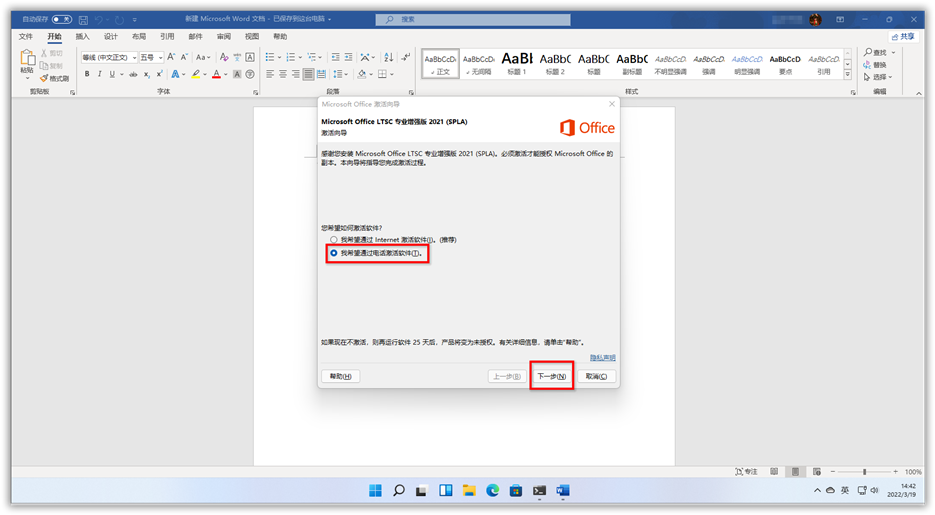Center align the paragraph
The width and height of the screenshot is (935, 515).
pyautogui.click(x=283, y=75)
